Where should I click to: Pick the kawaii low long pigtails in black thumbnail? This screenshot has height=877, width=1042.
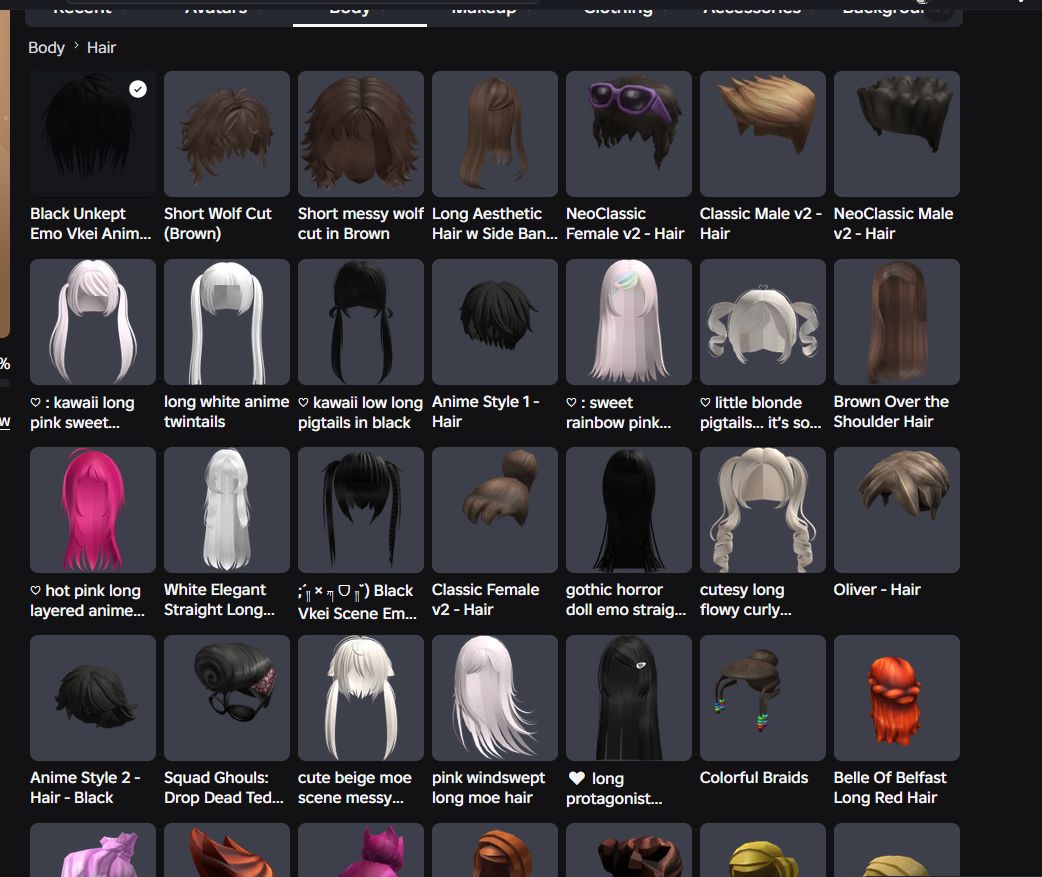[x=361, y=322]
